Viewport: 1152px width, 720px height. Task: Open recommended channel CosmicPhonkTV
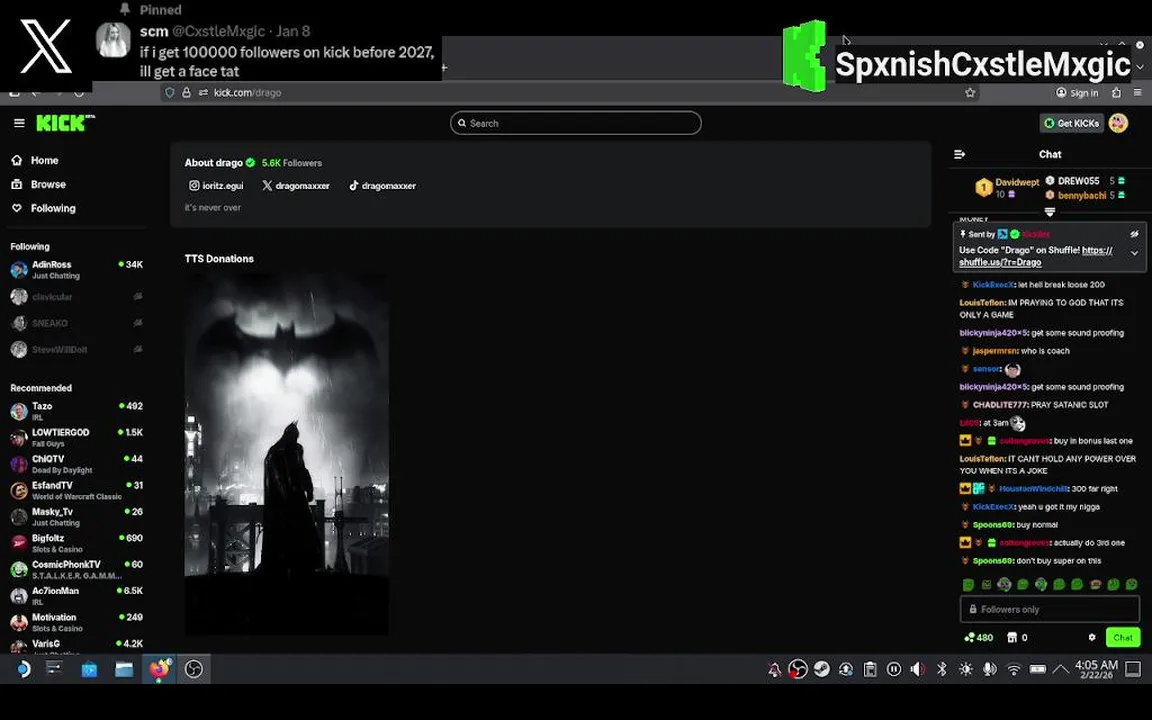(76, 569)
